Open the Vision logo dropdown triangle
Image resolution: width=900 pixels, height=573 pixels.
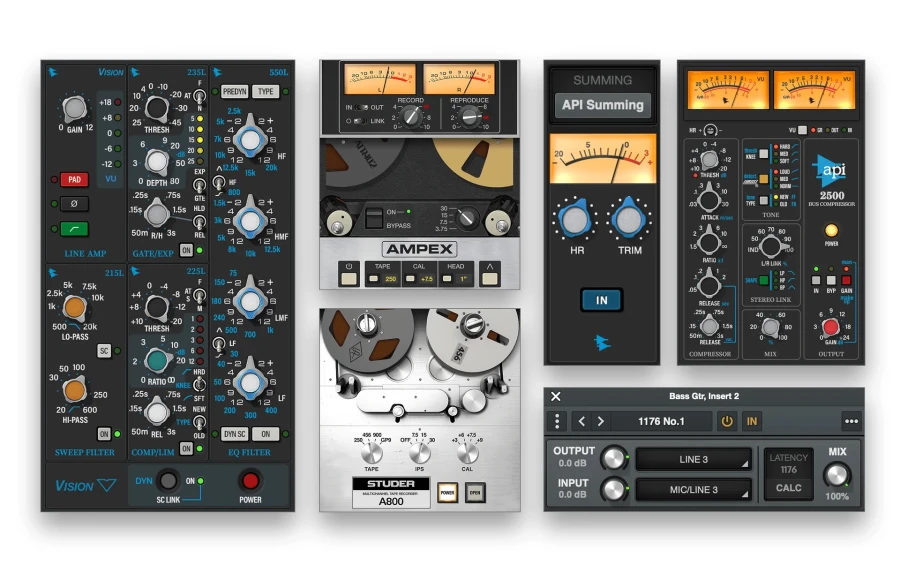[107, 485]
